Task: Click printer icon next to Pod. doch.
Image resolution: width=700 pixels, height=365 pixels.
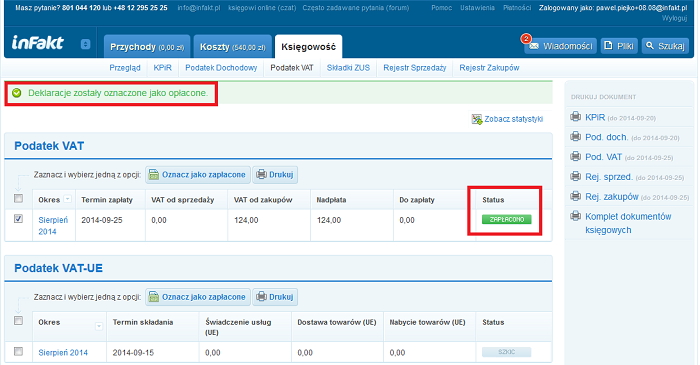Action: point(575,137)
